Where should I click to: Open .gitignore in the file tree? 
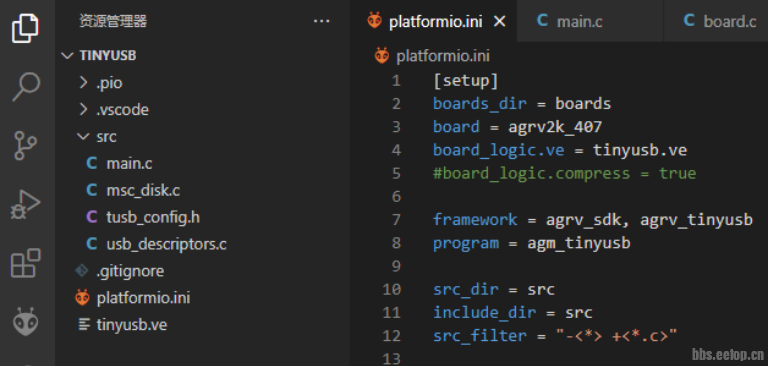tap(130, 271)
